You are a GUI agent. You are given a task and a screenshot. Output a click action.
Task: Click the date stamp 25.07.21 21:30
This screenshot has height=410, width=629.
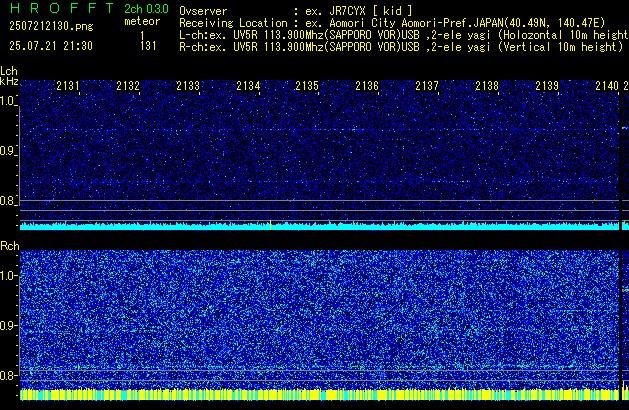point(51,46)
